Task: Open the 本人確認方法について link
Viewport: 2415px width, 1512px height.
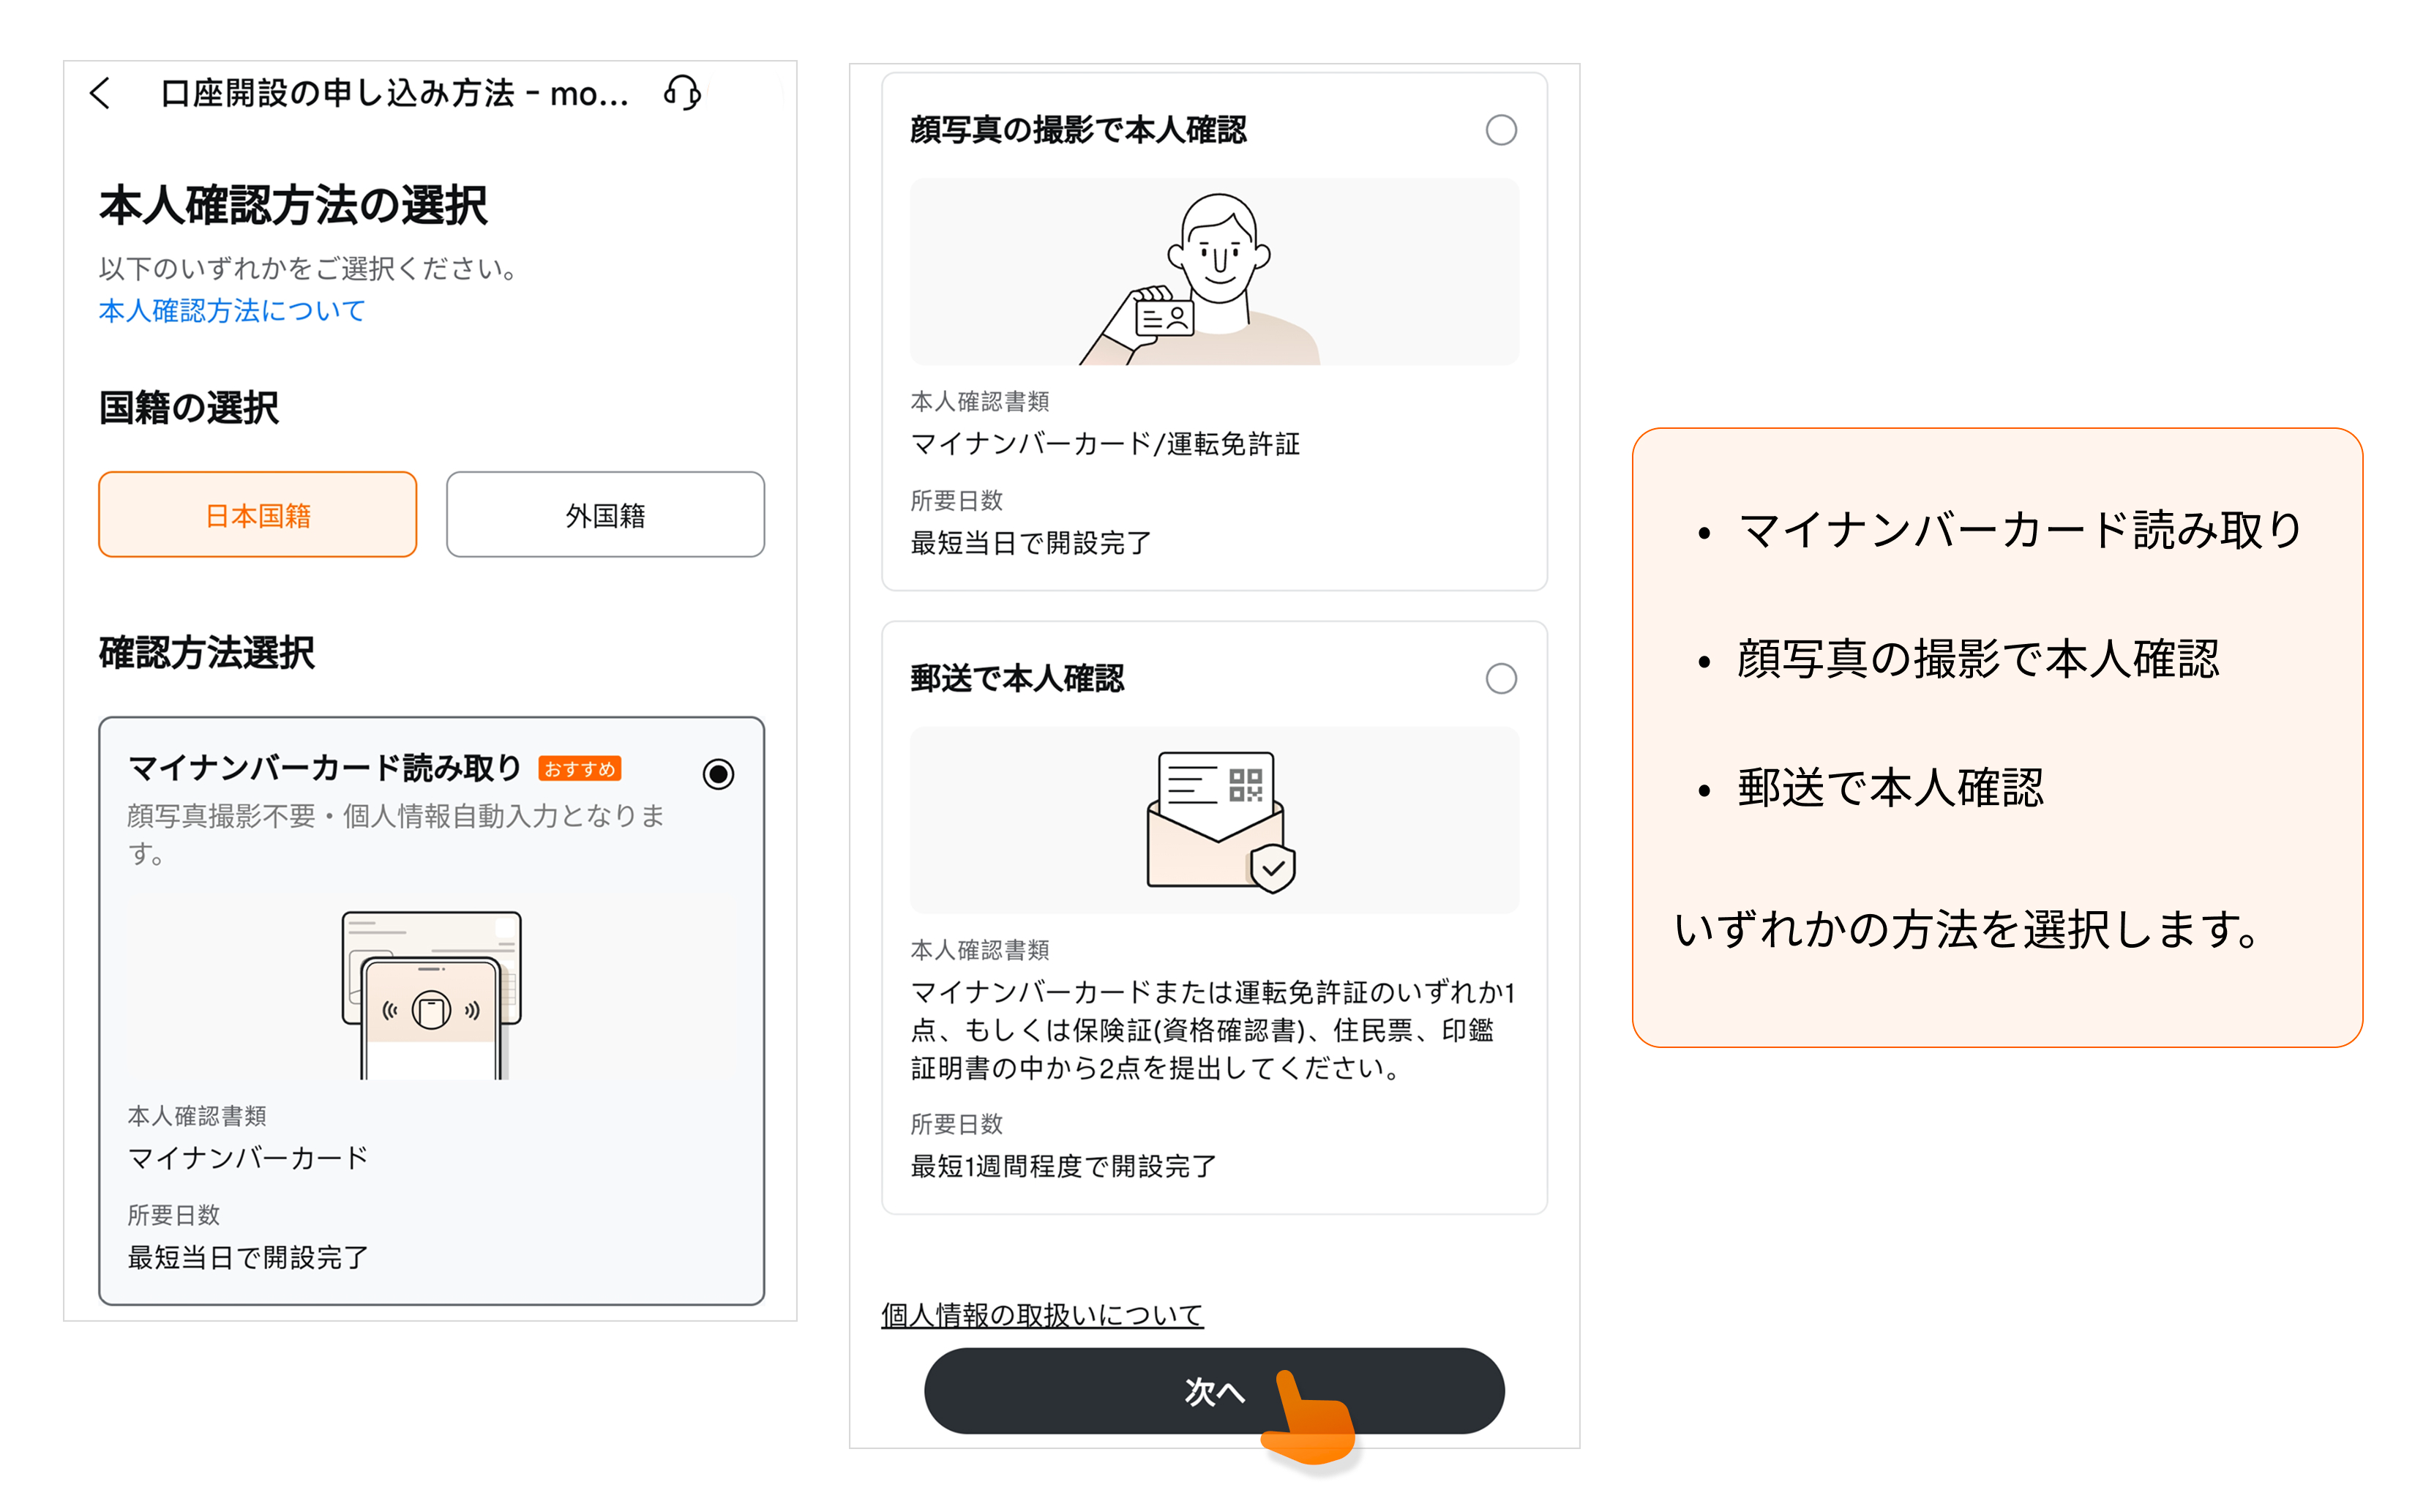Action: coord(232,311)
